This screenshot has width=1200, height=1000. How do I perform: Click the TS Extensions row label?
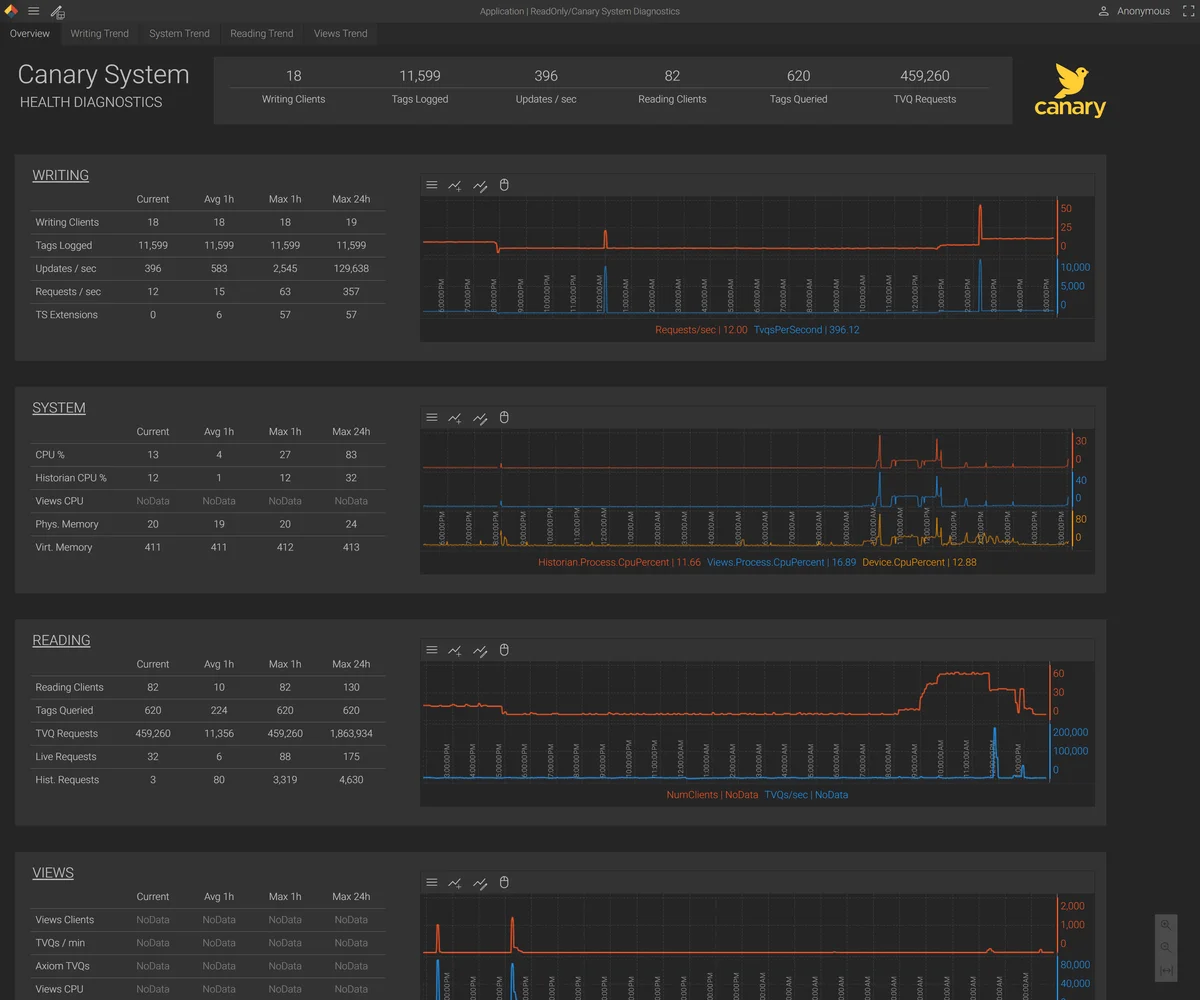tap(66, 315)
